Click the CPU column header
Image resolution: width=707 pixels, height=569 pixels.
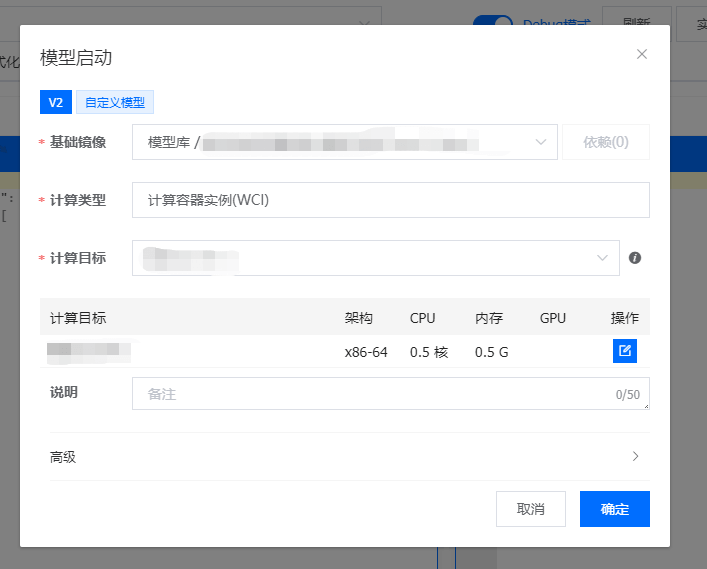tap(422, 318)
